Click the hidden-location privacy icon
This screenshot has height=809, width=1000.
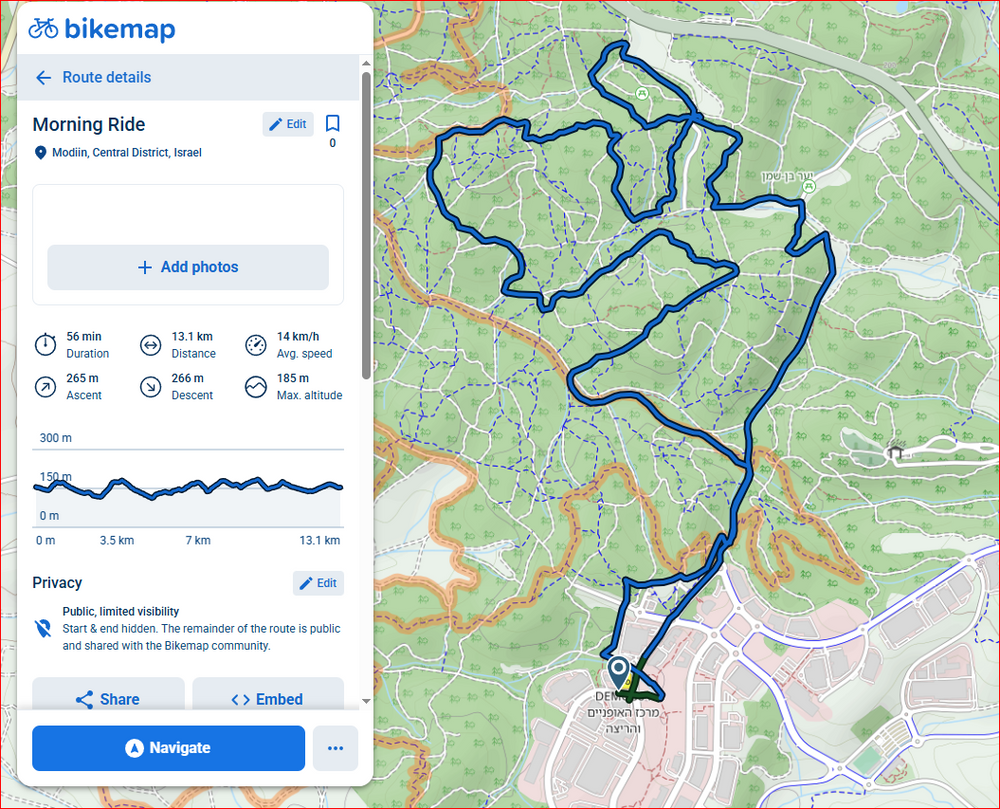[x=43, y=629]
